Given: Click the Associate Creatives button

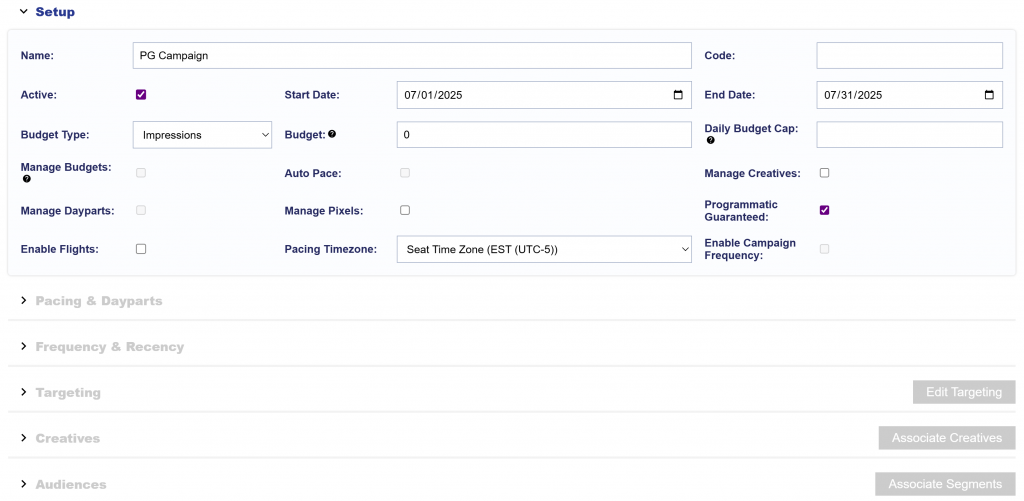Looking at the screenshot, I should point(947,438).
